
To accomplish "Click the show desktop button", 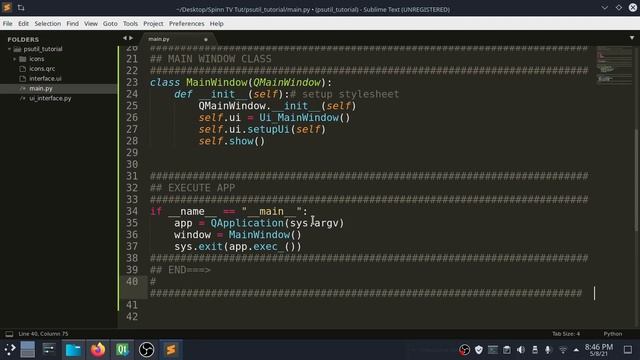I will 628,350.
